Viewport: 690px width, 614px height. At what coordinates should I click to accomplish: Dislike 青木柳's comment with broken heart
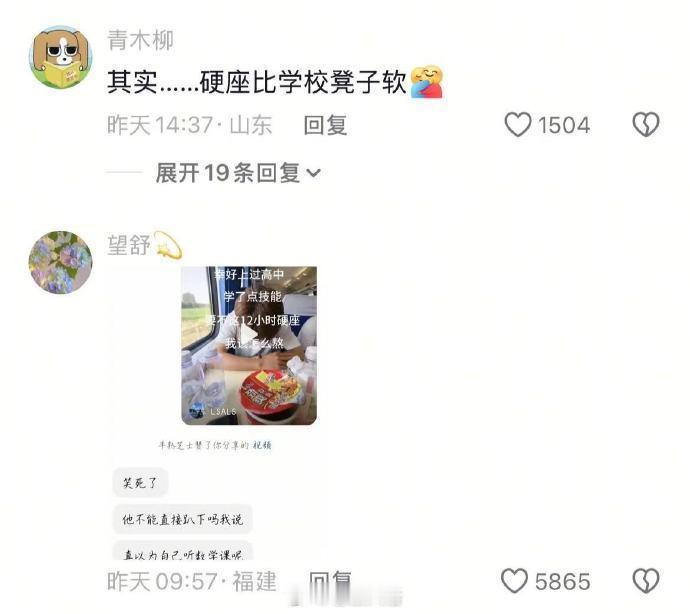tap(646, 125)
